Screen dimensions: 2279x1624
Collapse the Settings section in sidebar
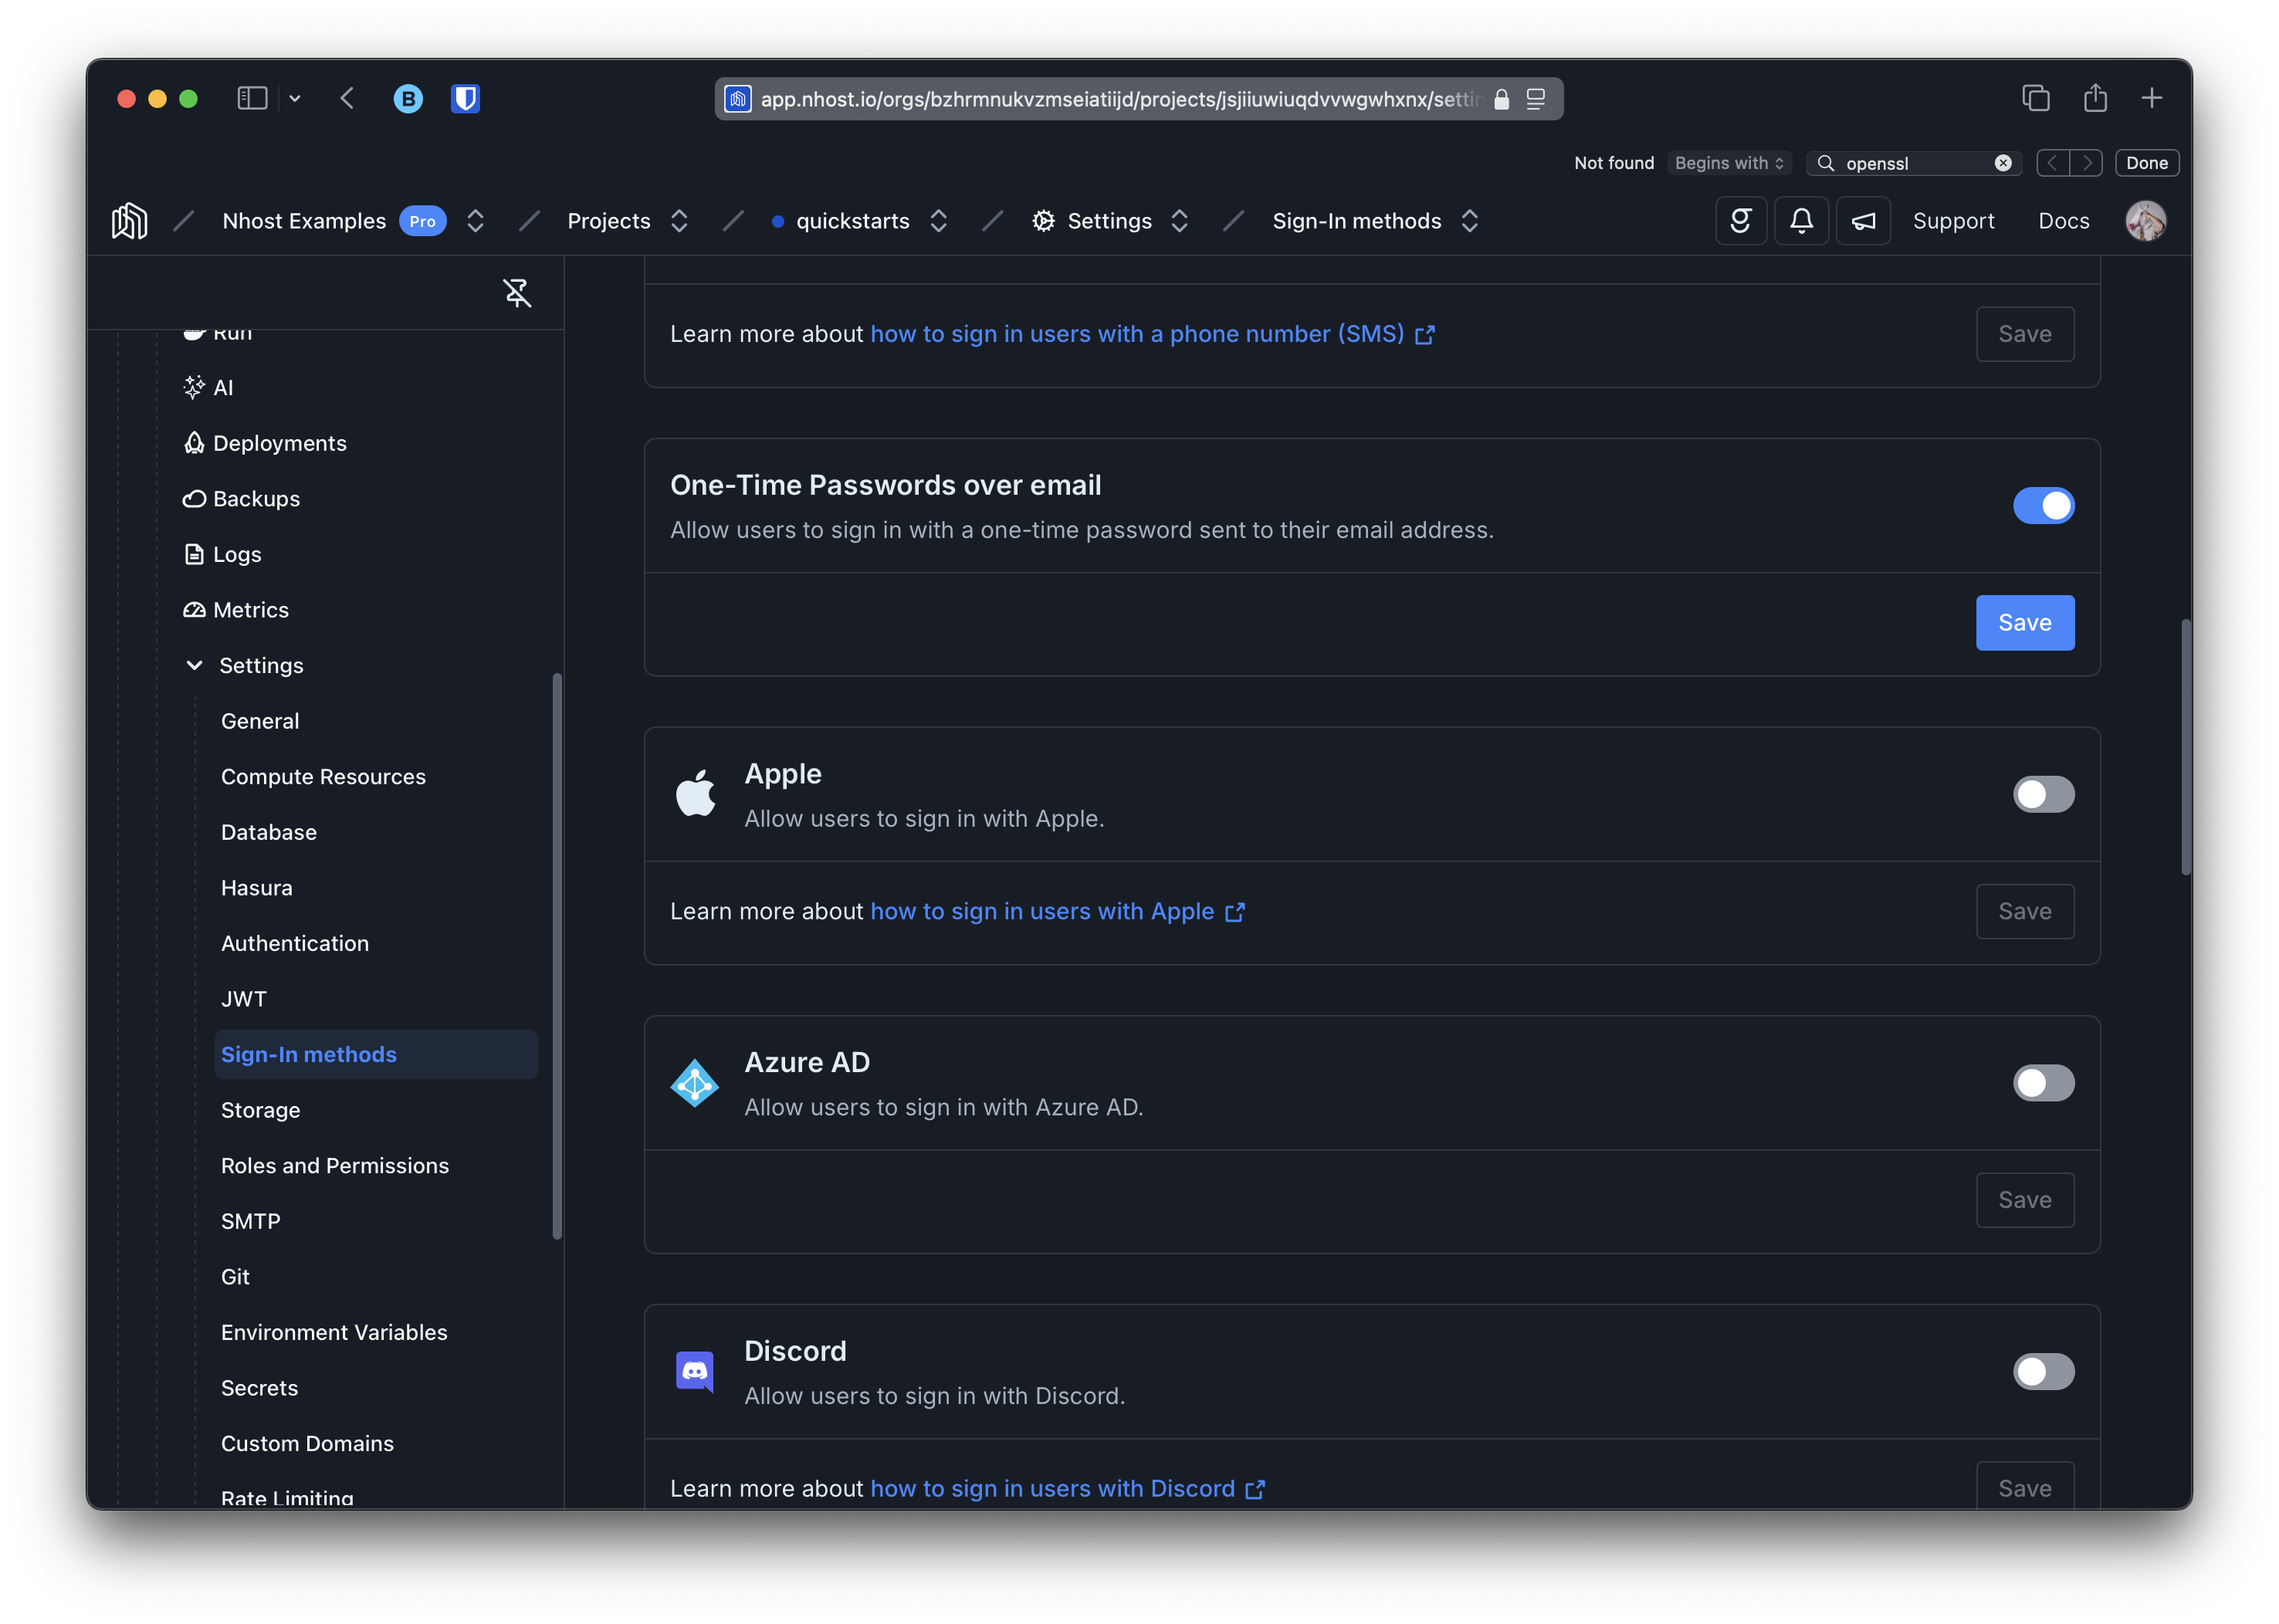[x=195, y=666]
